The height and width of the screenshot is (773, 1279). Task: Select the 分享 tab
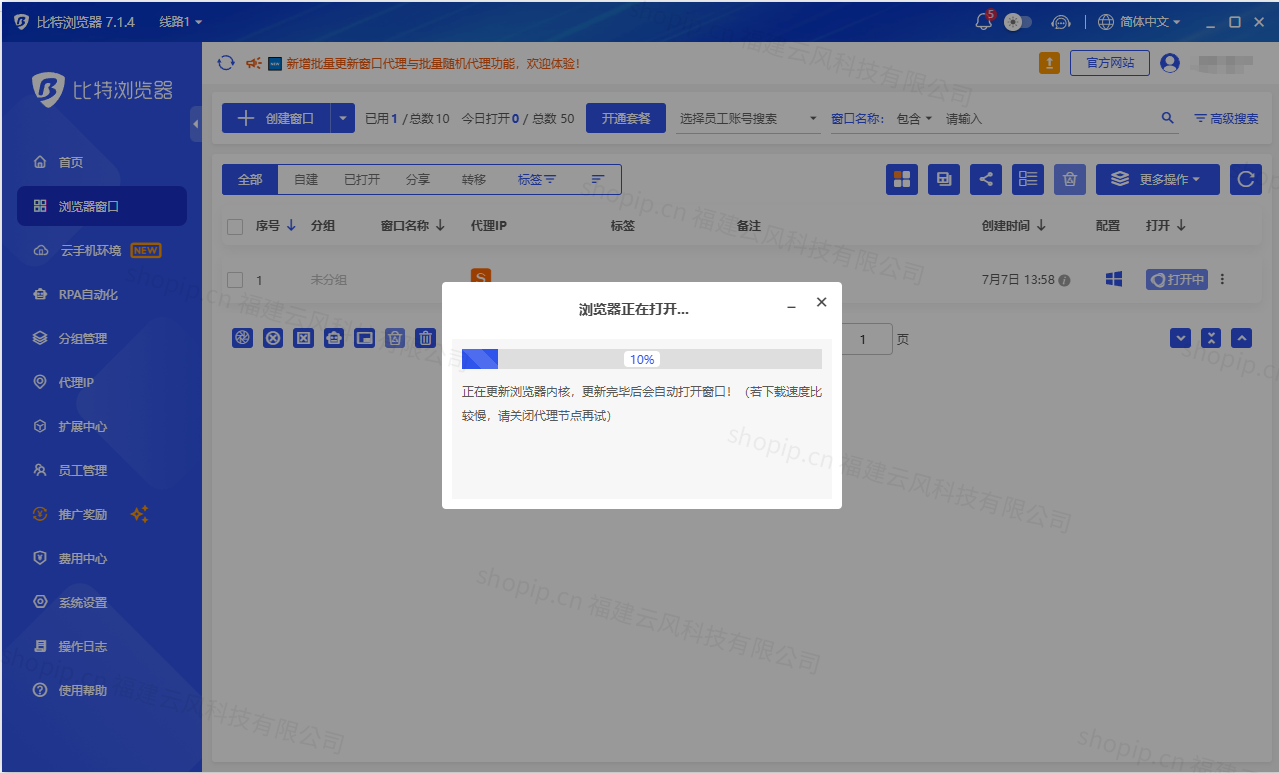click(x=418, y=180)
